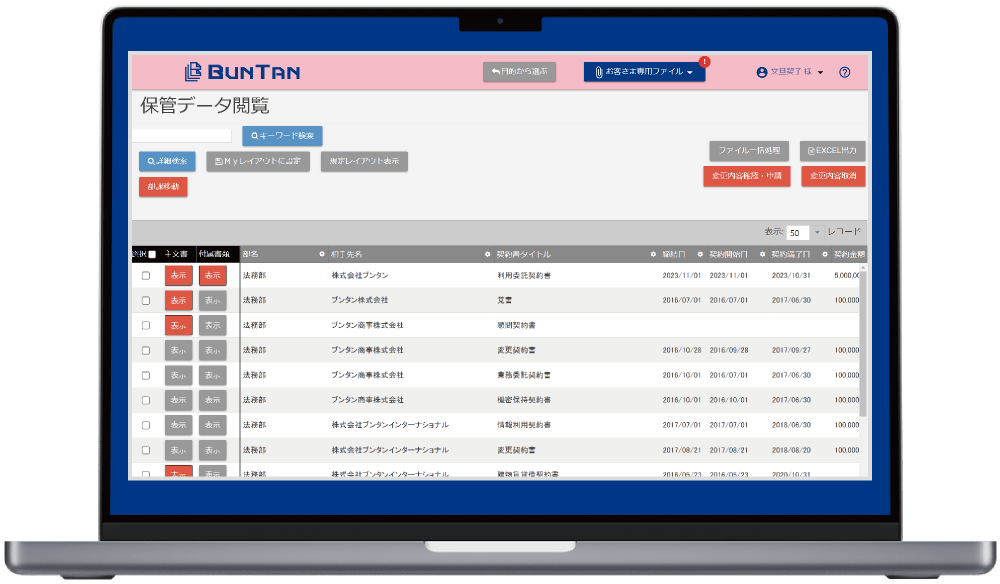Check the row checkbox for 株式会社ブンタン

tap(146, 275)
